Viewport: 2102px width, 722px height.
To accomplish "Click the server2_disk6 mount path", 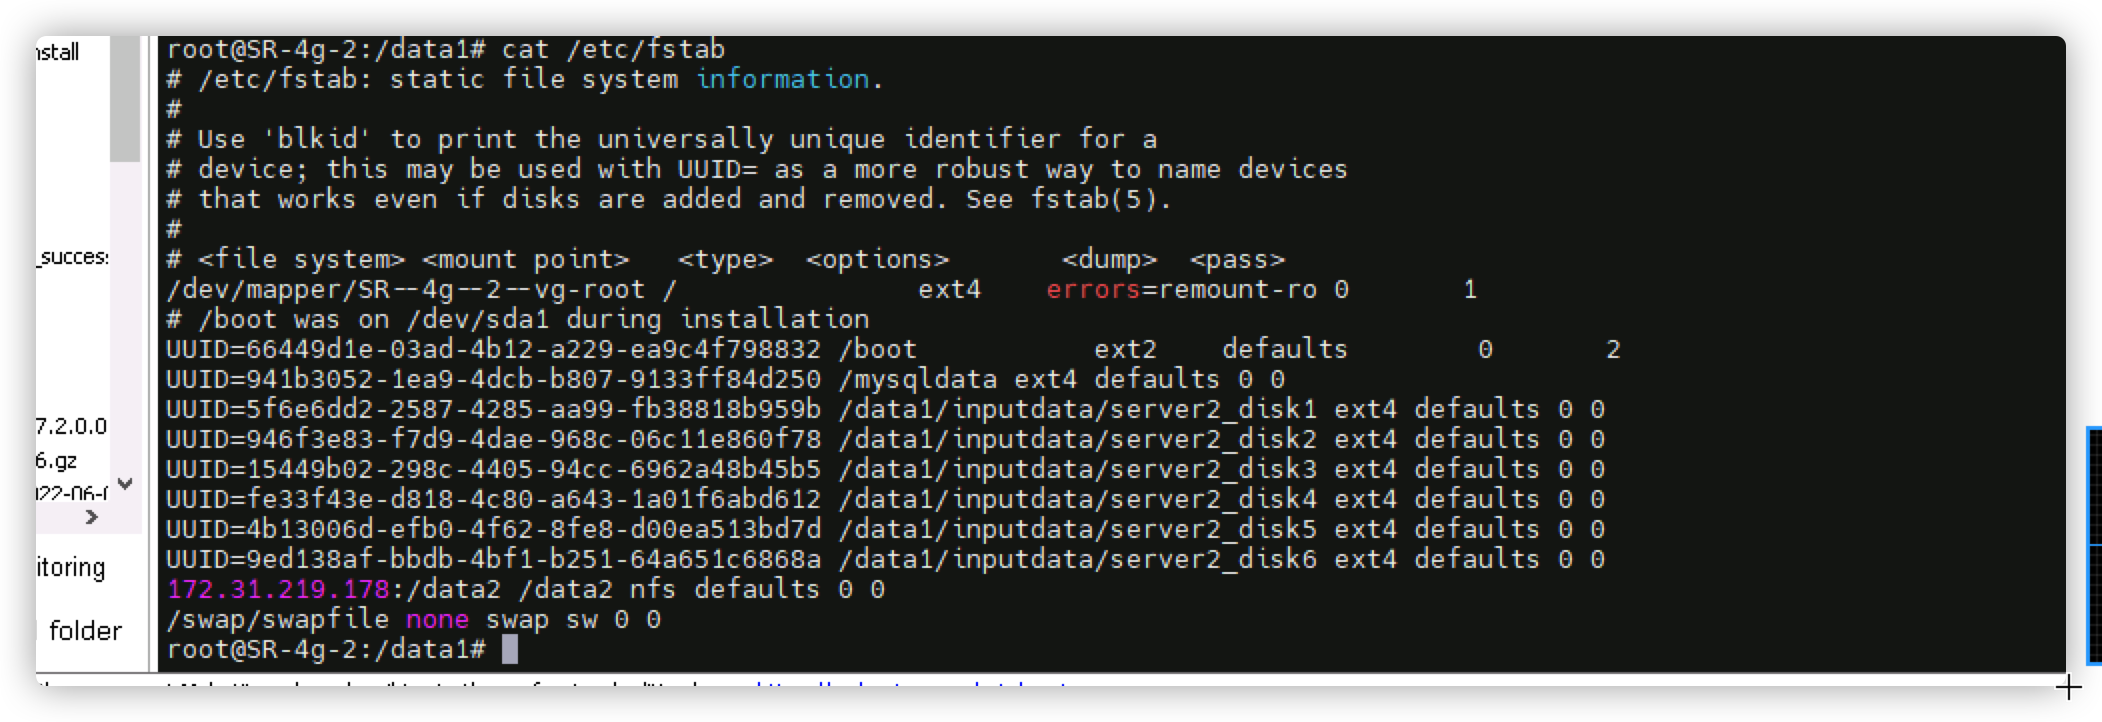I will (1078, 559).
